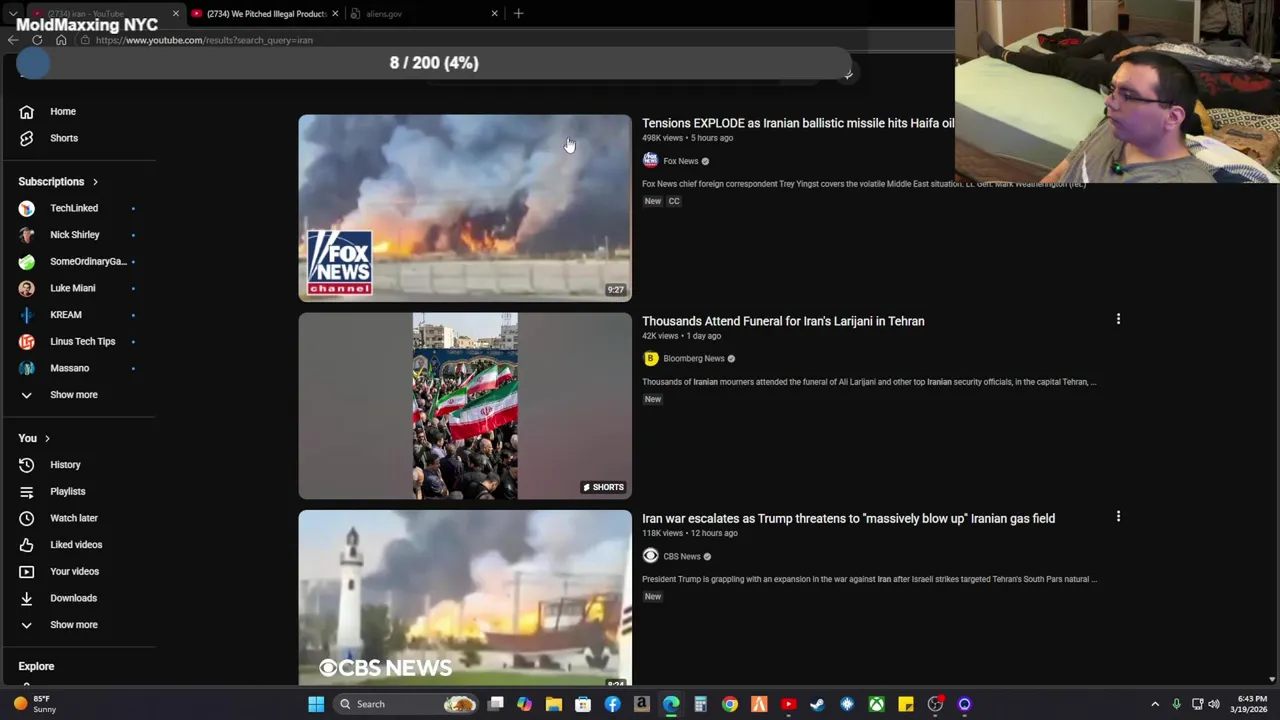The image size is (1280, 720).
Task: Open Massano channel subscription
Action: click(69, 368)
